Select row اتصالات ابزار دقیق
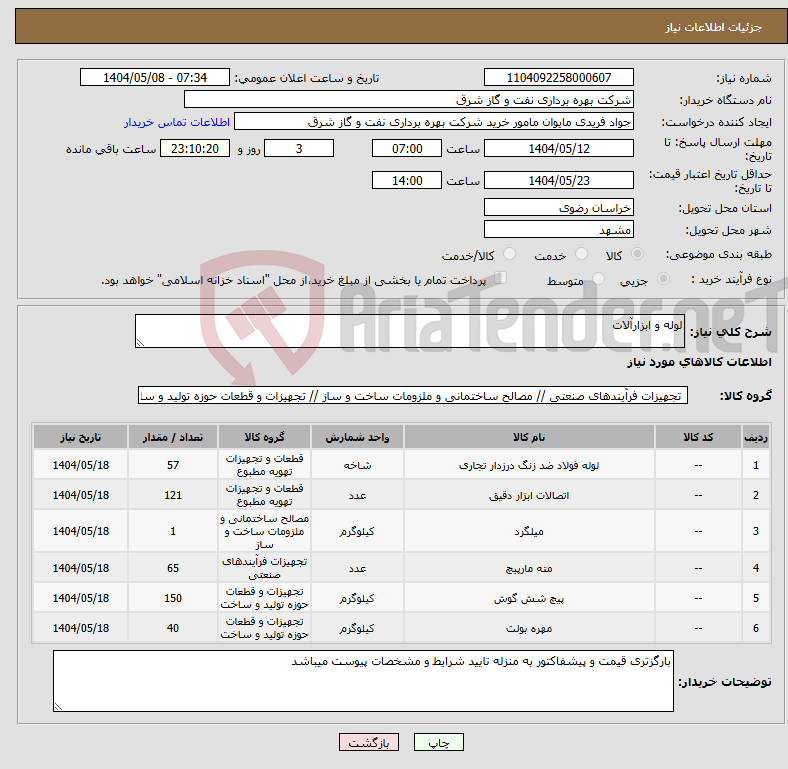The image size is (788, 769). click(x=402, y=495)
